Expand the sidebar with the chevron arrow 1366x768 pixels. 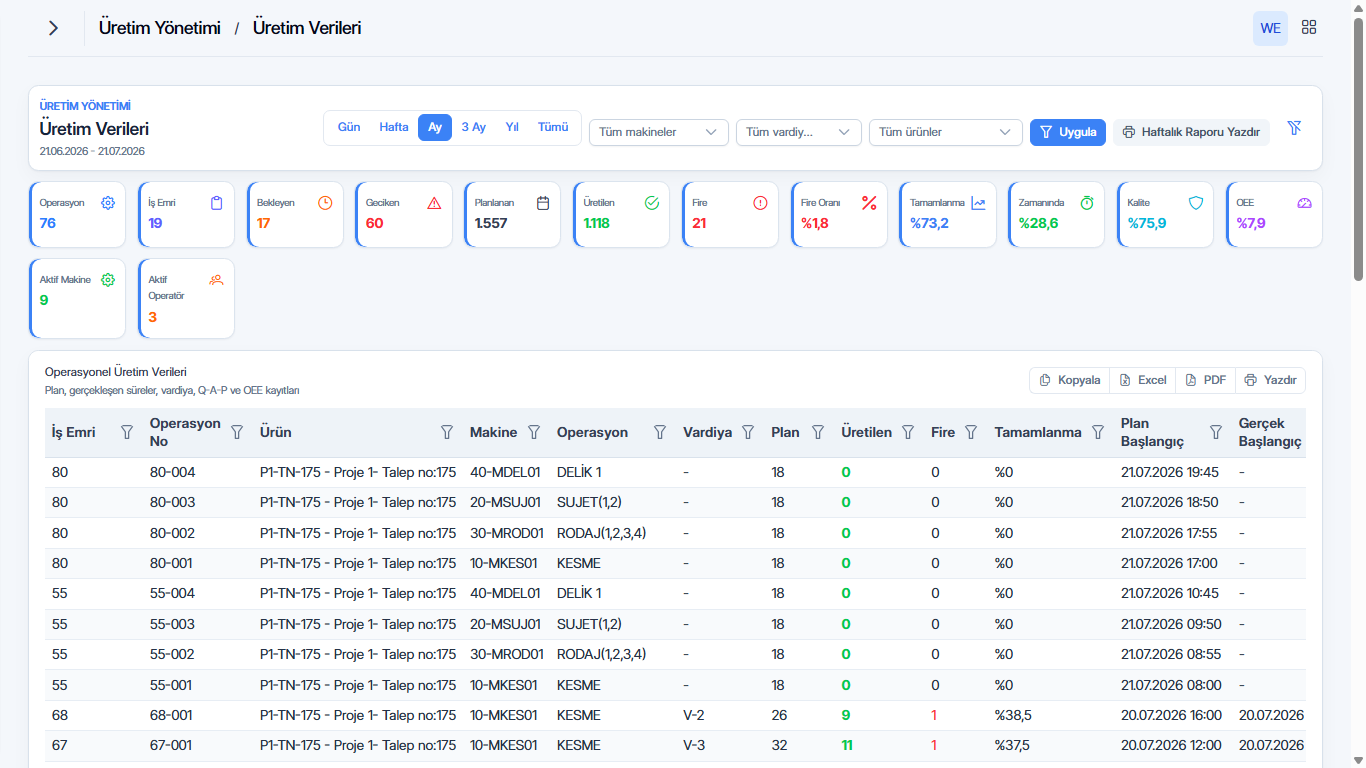tap(53, 28)
